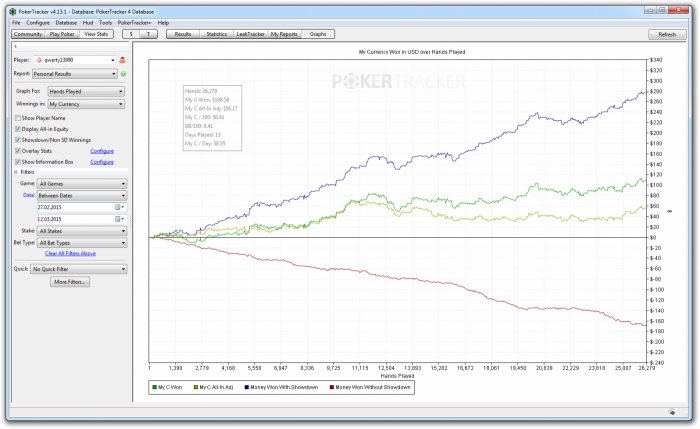Click the site icon next to qwerty13990
The height and width of the screenshot is (429, 700).
pyautogui.click(x=39, y=60)
